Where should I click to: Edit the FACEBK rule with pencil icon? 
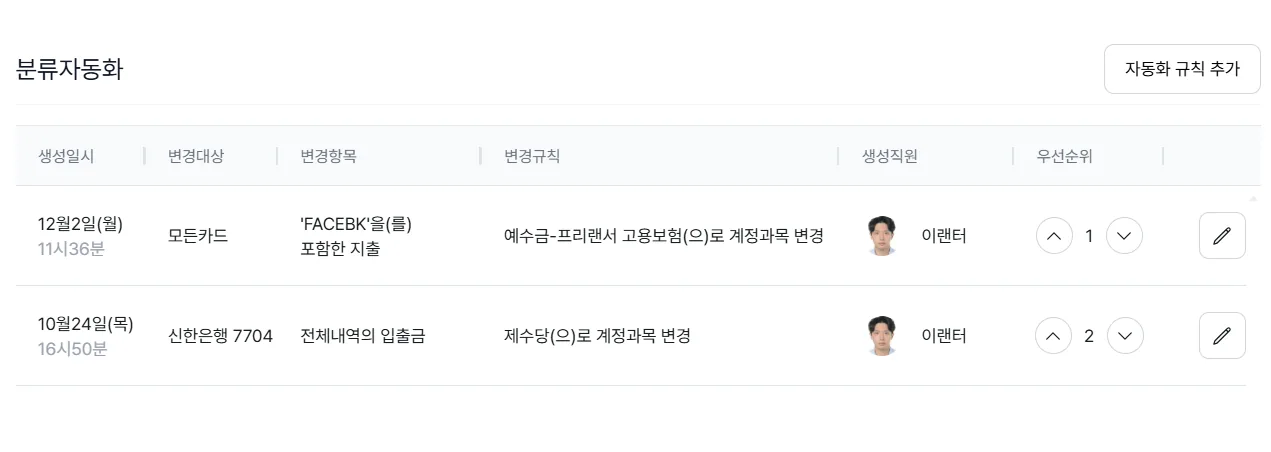(1222, 236)
